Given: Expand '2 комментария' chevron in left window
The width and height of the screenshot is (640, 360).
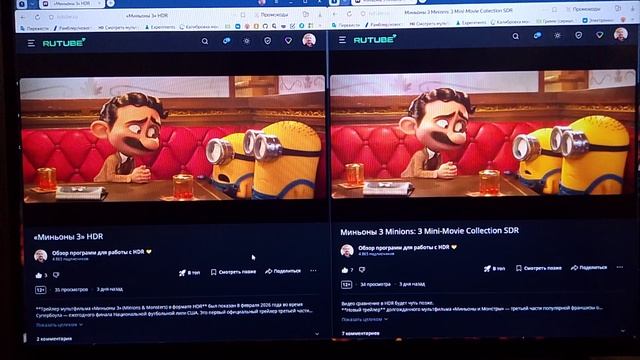Looking at the screenshot, I should 317,334.
